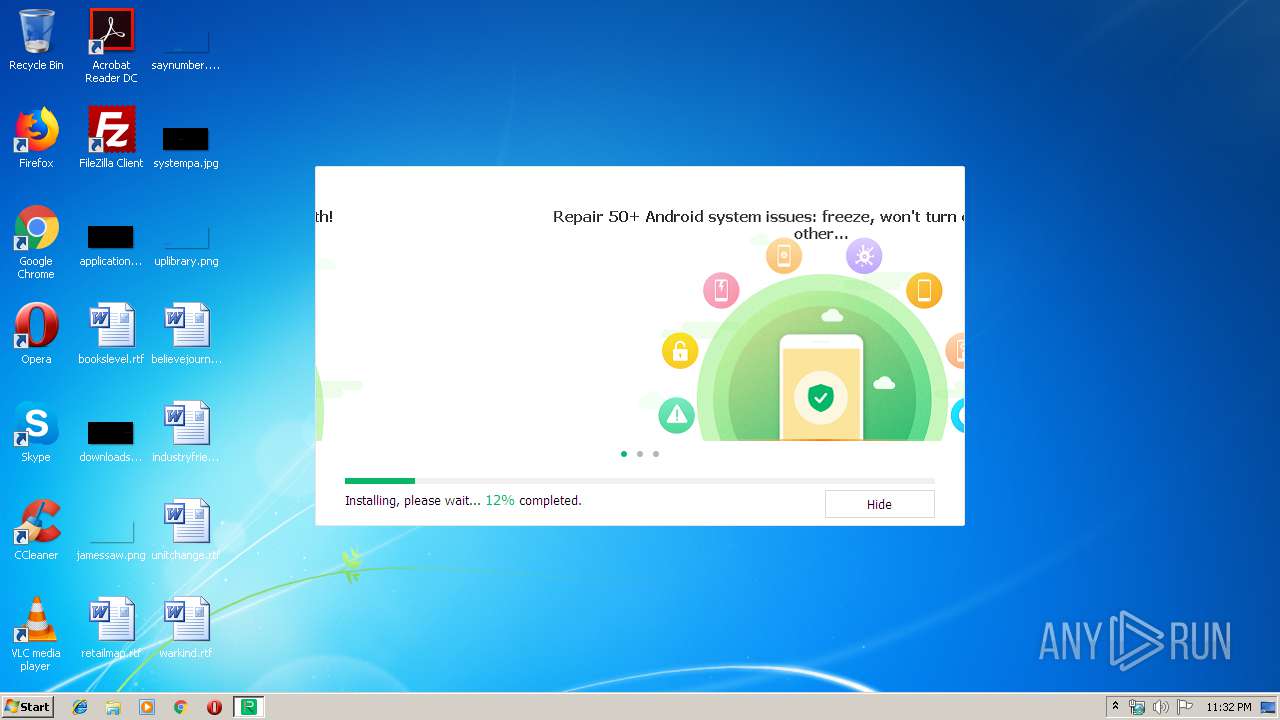Click the yellow unlock feature icon
Image resolution: width=1280 pixels, height=720 pixels.
pos(680,351)
